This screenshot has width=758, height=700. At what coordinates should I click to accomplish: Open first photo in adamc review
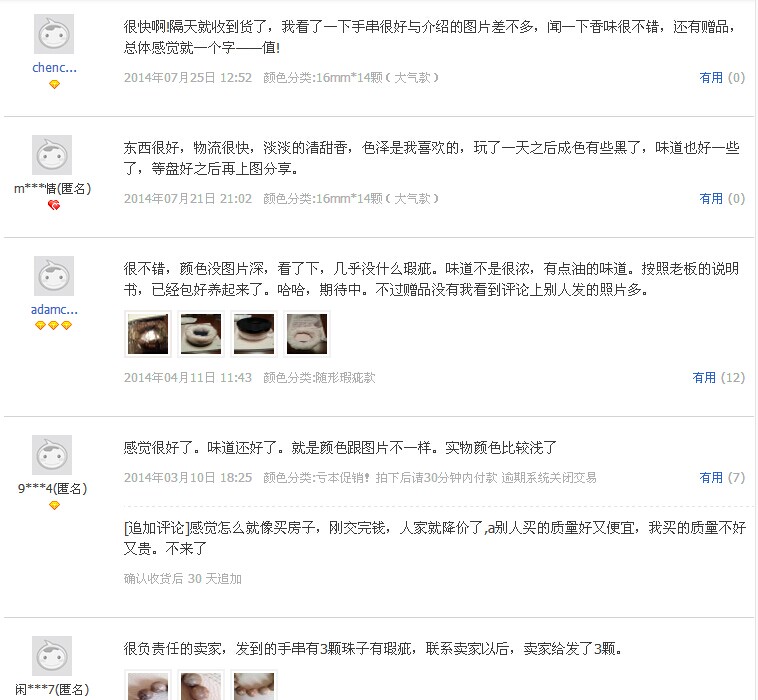point(148,334)
